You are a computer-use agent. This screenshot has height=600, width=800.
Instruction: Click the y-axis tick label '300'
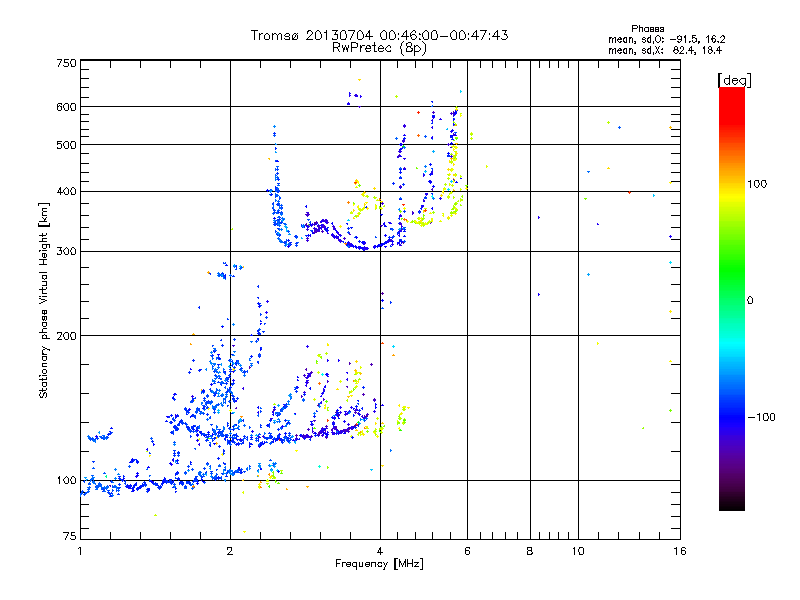click(66, 252)
